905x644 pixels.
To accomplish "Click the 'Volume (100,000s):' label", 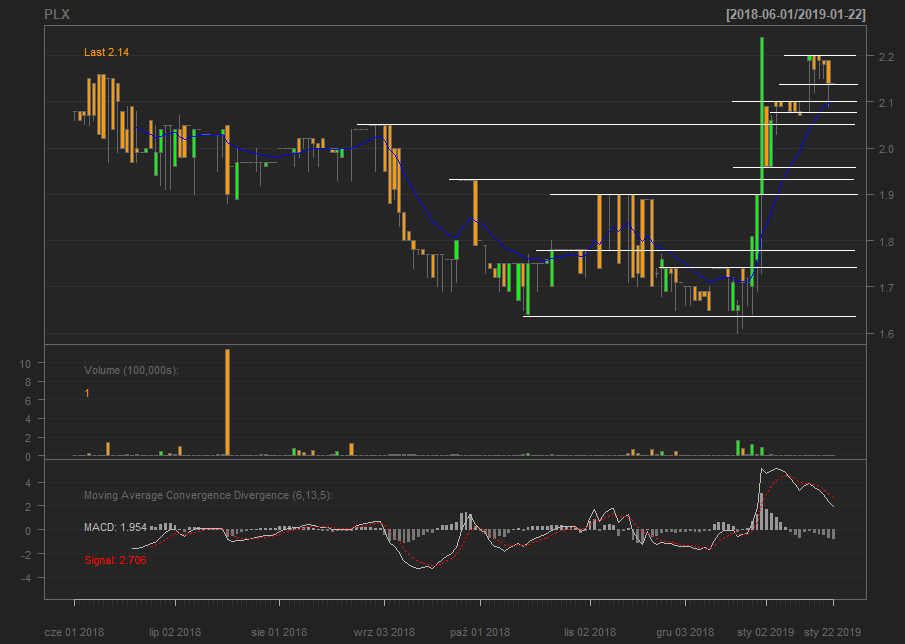I will pyautogui.click(x=132, y=370).
